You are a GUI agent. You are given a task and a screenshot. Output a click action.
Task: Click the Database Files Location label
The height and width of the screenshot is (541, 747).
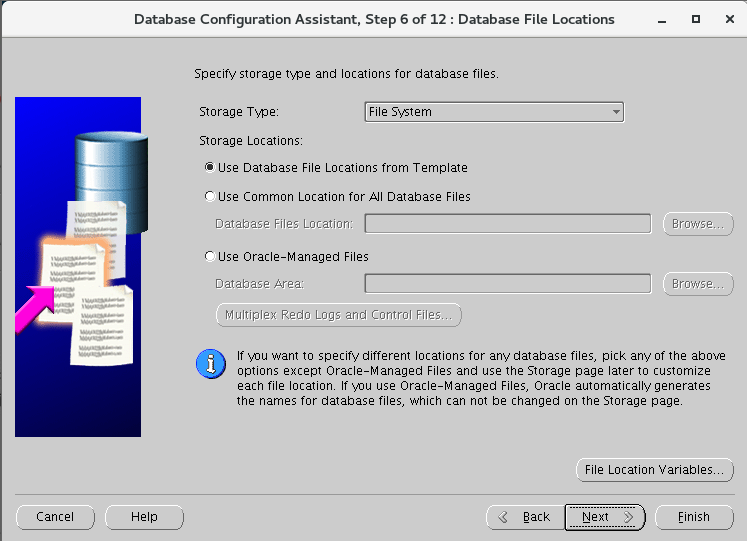pos(284,224)
